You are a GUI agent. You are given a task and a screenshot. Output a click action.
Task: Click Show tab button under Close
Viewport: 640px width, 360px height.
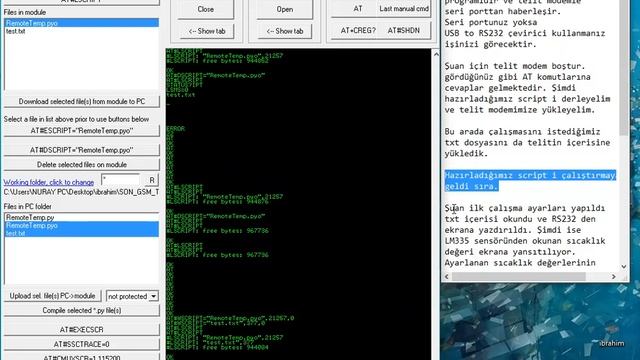pyautogui.click(x=206, y=31)
